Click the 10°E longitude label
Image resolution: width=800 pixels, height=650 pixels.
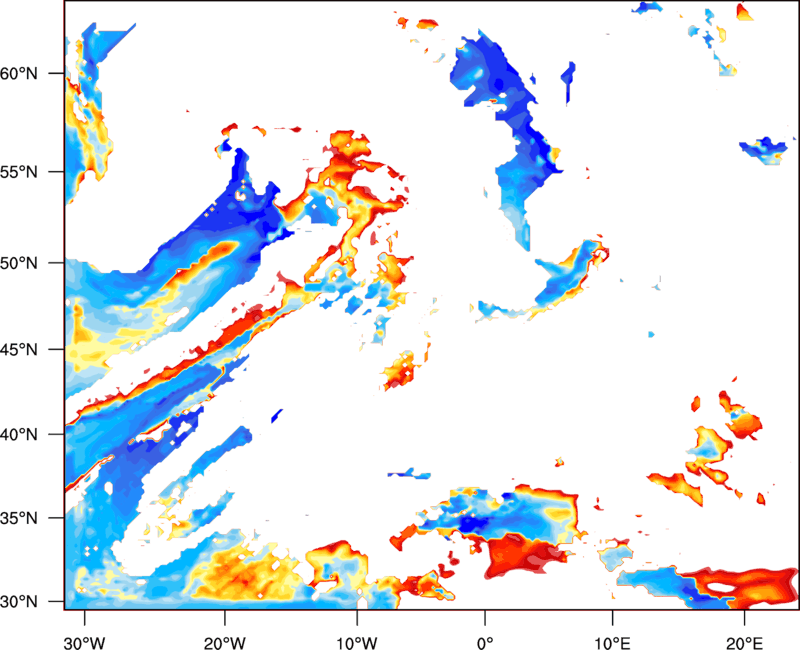(612, 643)
